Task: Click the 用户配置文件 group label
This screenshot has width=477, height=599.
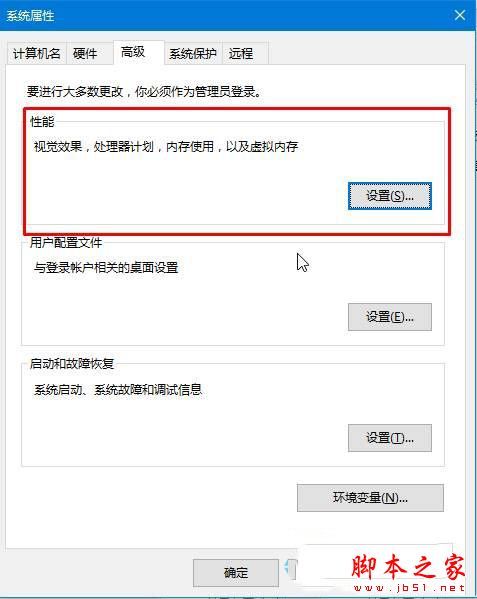Action: pos(66,242)
